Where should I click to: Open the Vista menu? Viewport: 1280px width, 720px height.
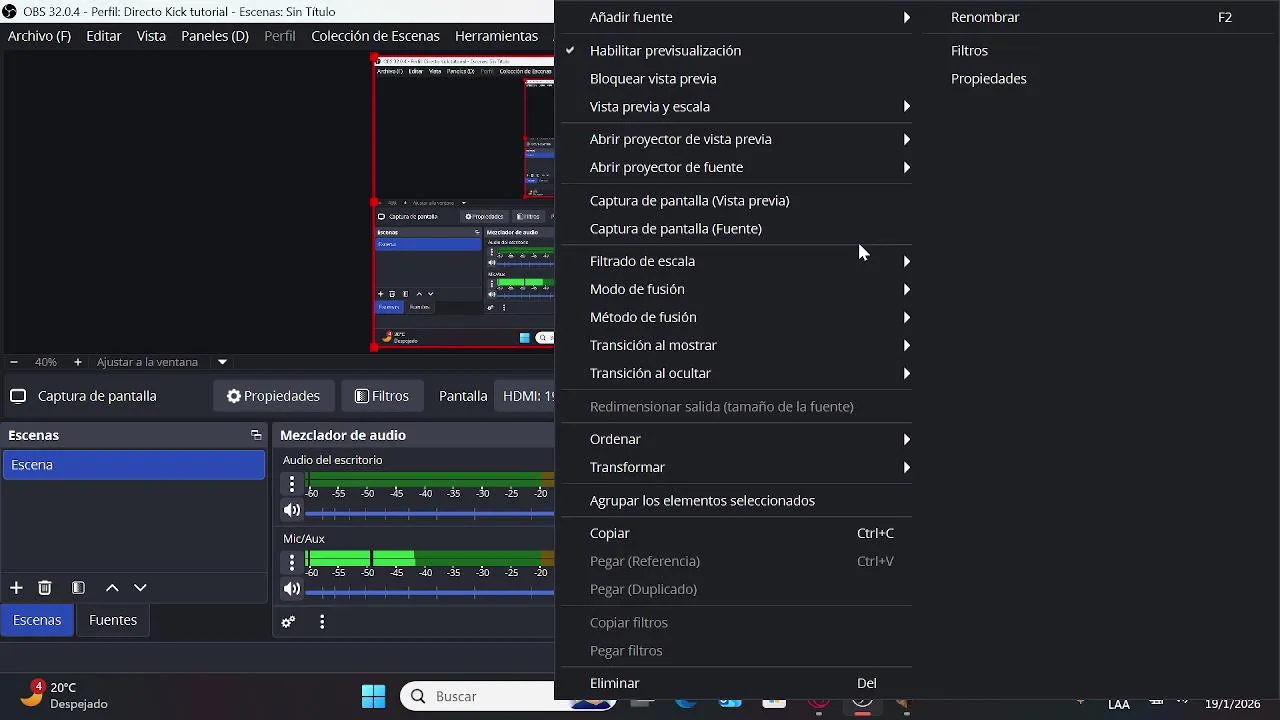(x=151, y=36)
